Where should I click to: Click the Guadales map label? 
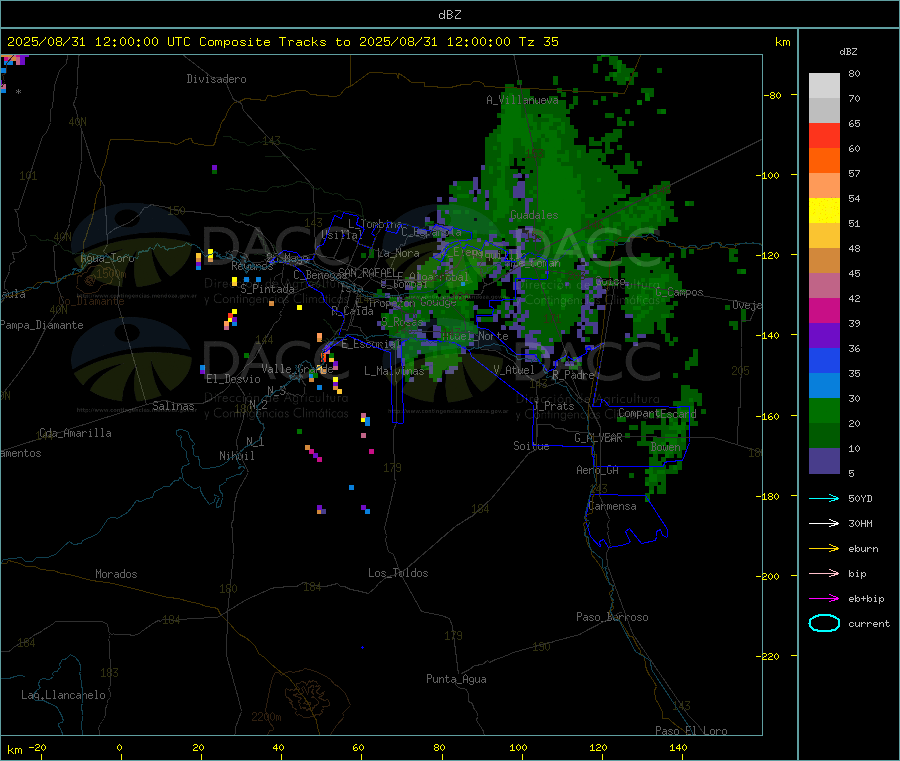coord(534,215)
